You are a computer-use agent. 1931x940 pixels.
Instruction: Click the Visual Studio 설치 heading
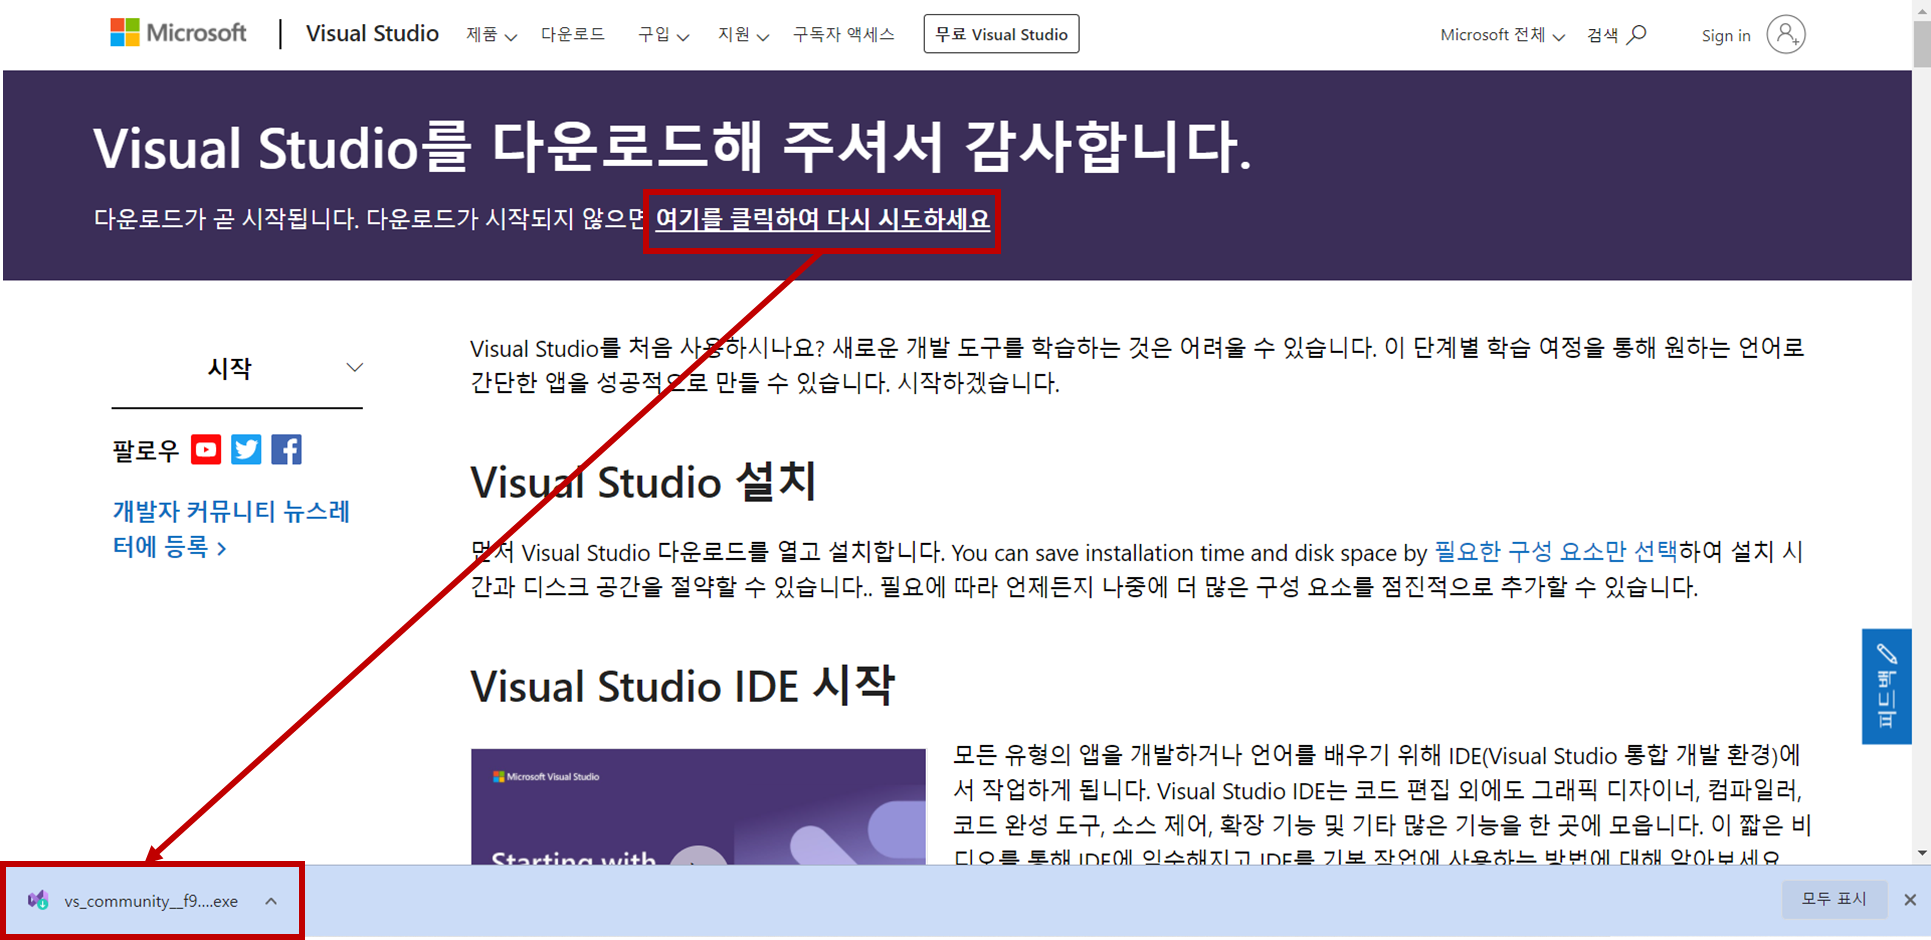644,482
